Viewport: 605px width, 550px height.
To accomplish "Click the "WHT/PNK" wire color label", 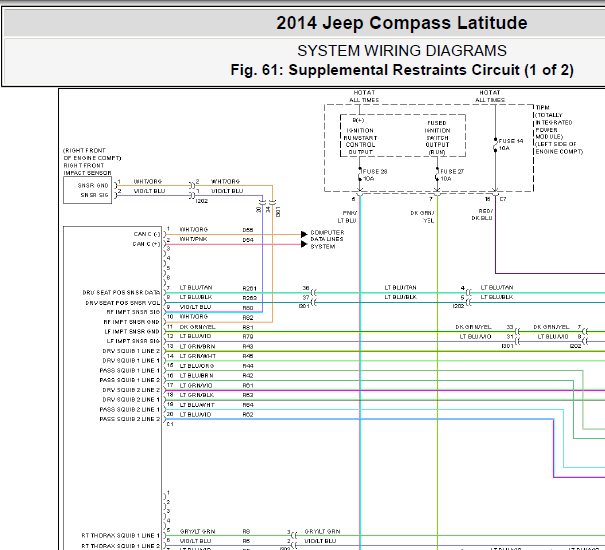I will click(x=193, y=239).
